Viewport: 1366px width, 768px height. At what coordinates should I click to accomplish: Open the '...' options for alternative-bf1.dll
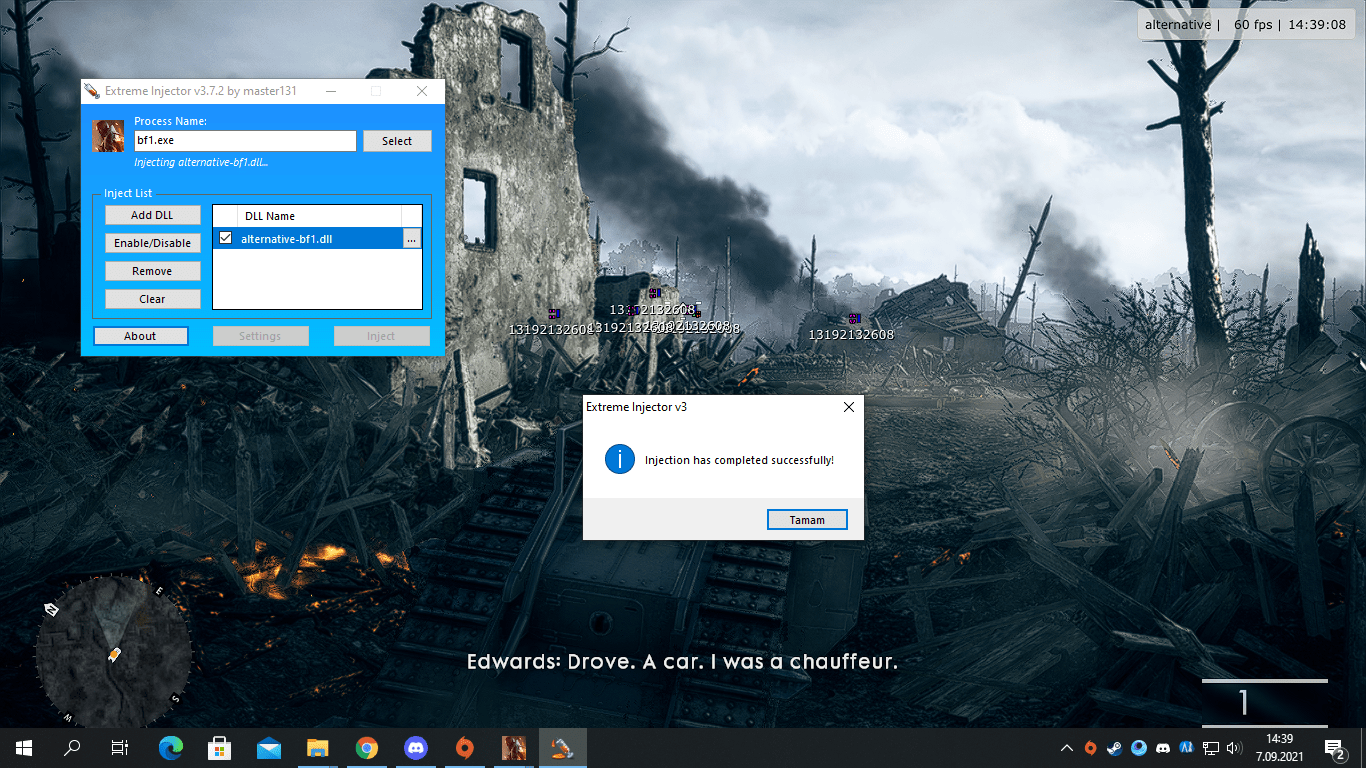pyautogui.click(x=411, y=238)
